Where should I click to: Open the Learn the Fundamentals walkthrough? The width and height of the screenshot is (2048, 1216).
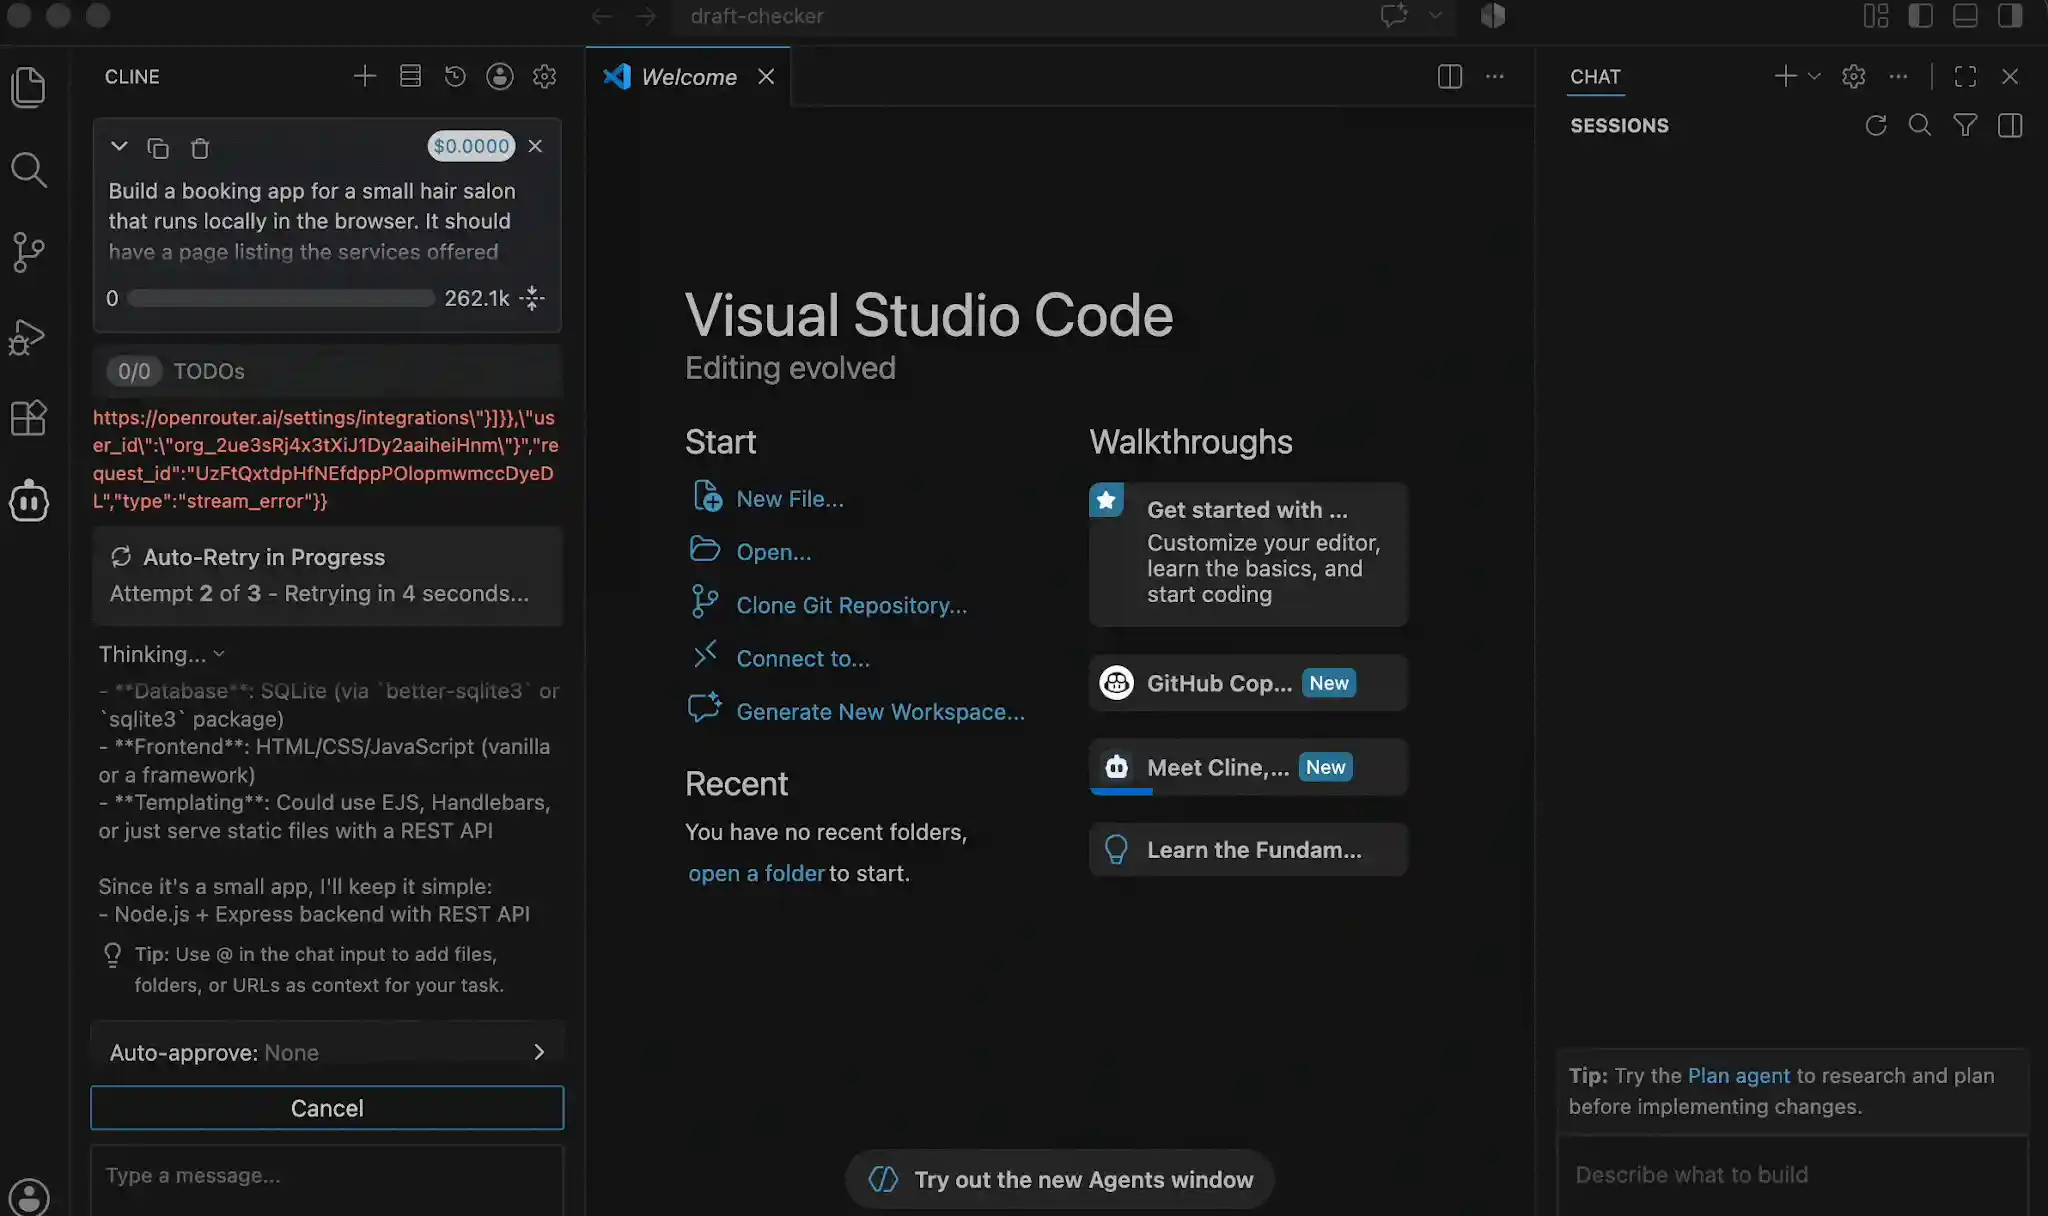(1248, 850)
